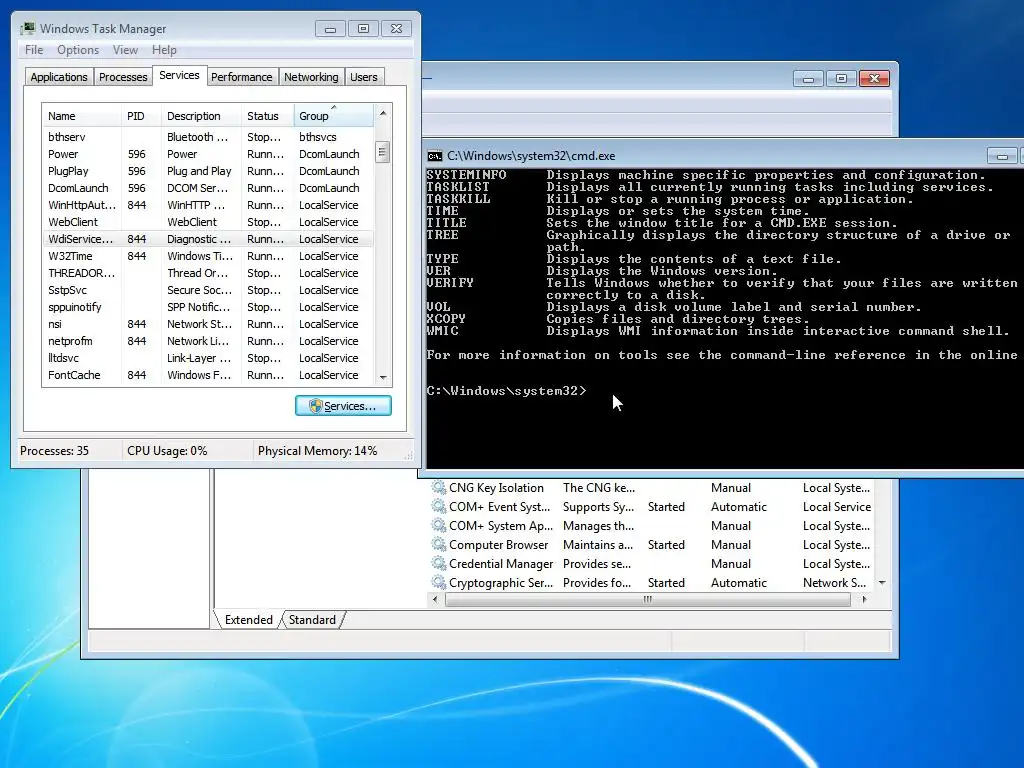Image resolution: width=1024 pixels, height=768 pixels.
Task: Click the left arrow of Services horizontal scrollbar
Action: (436, 599)
